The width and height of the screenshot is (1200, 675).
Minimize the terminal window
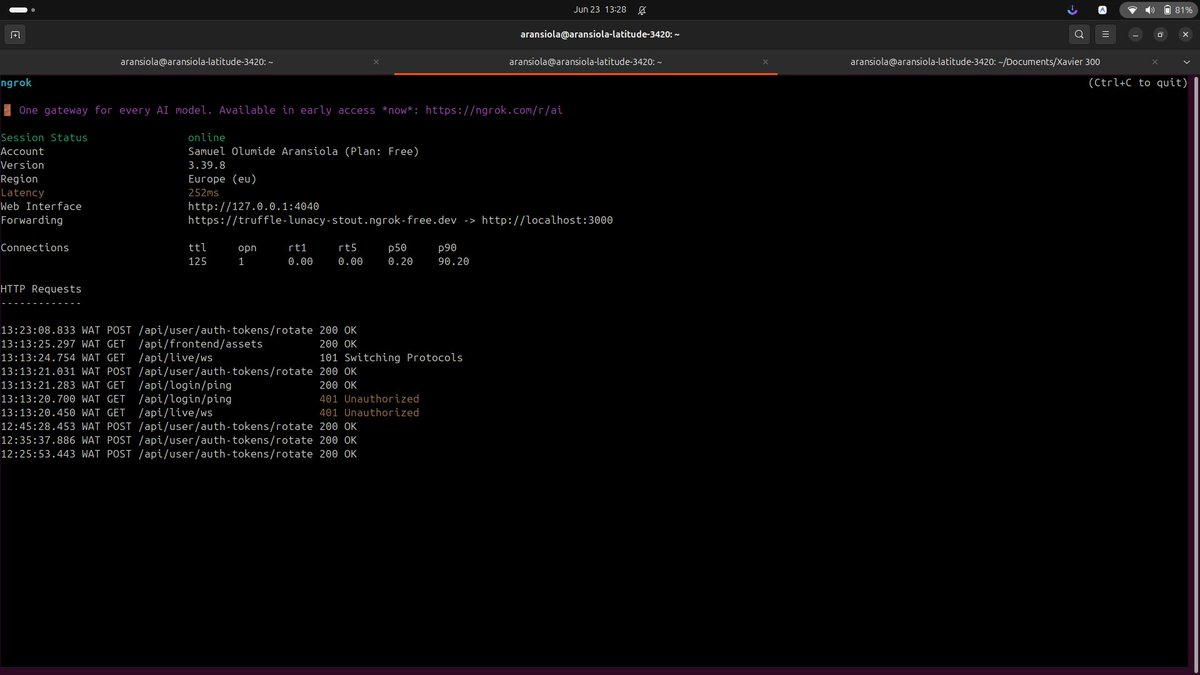point(1135,34)
